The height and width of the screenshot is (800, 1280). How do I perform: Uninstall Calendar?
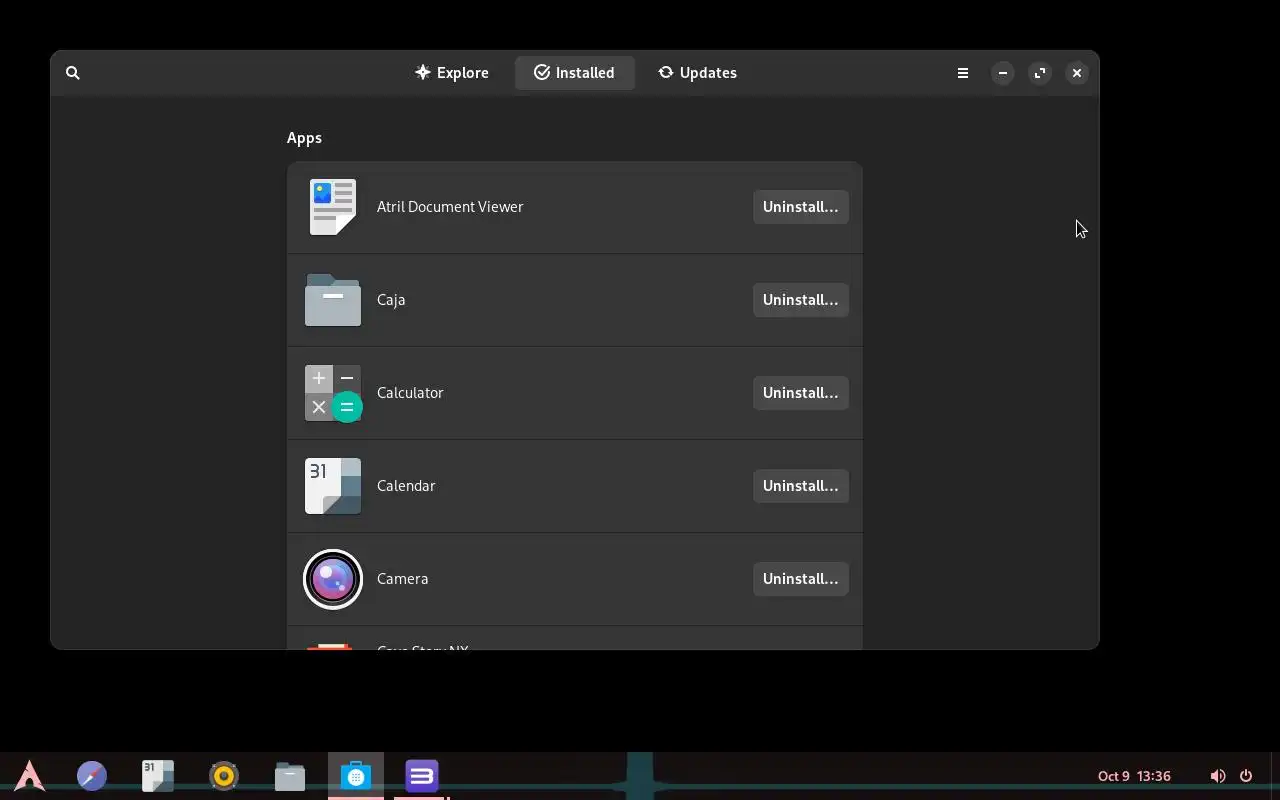click(801, 486)
